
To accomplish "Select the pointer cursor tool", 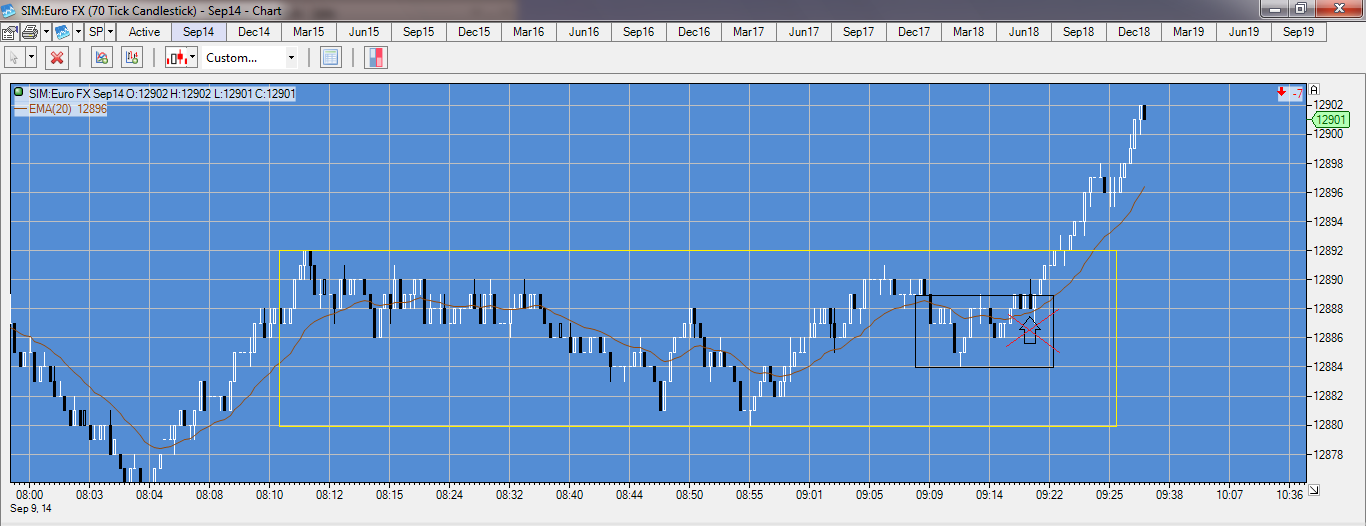I will (14, 58).
